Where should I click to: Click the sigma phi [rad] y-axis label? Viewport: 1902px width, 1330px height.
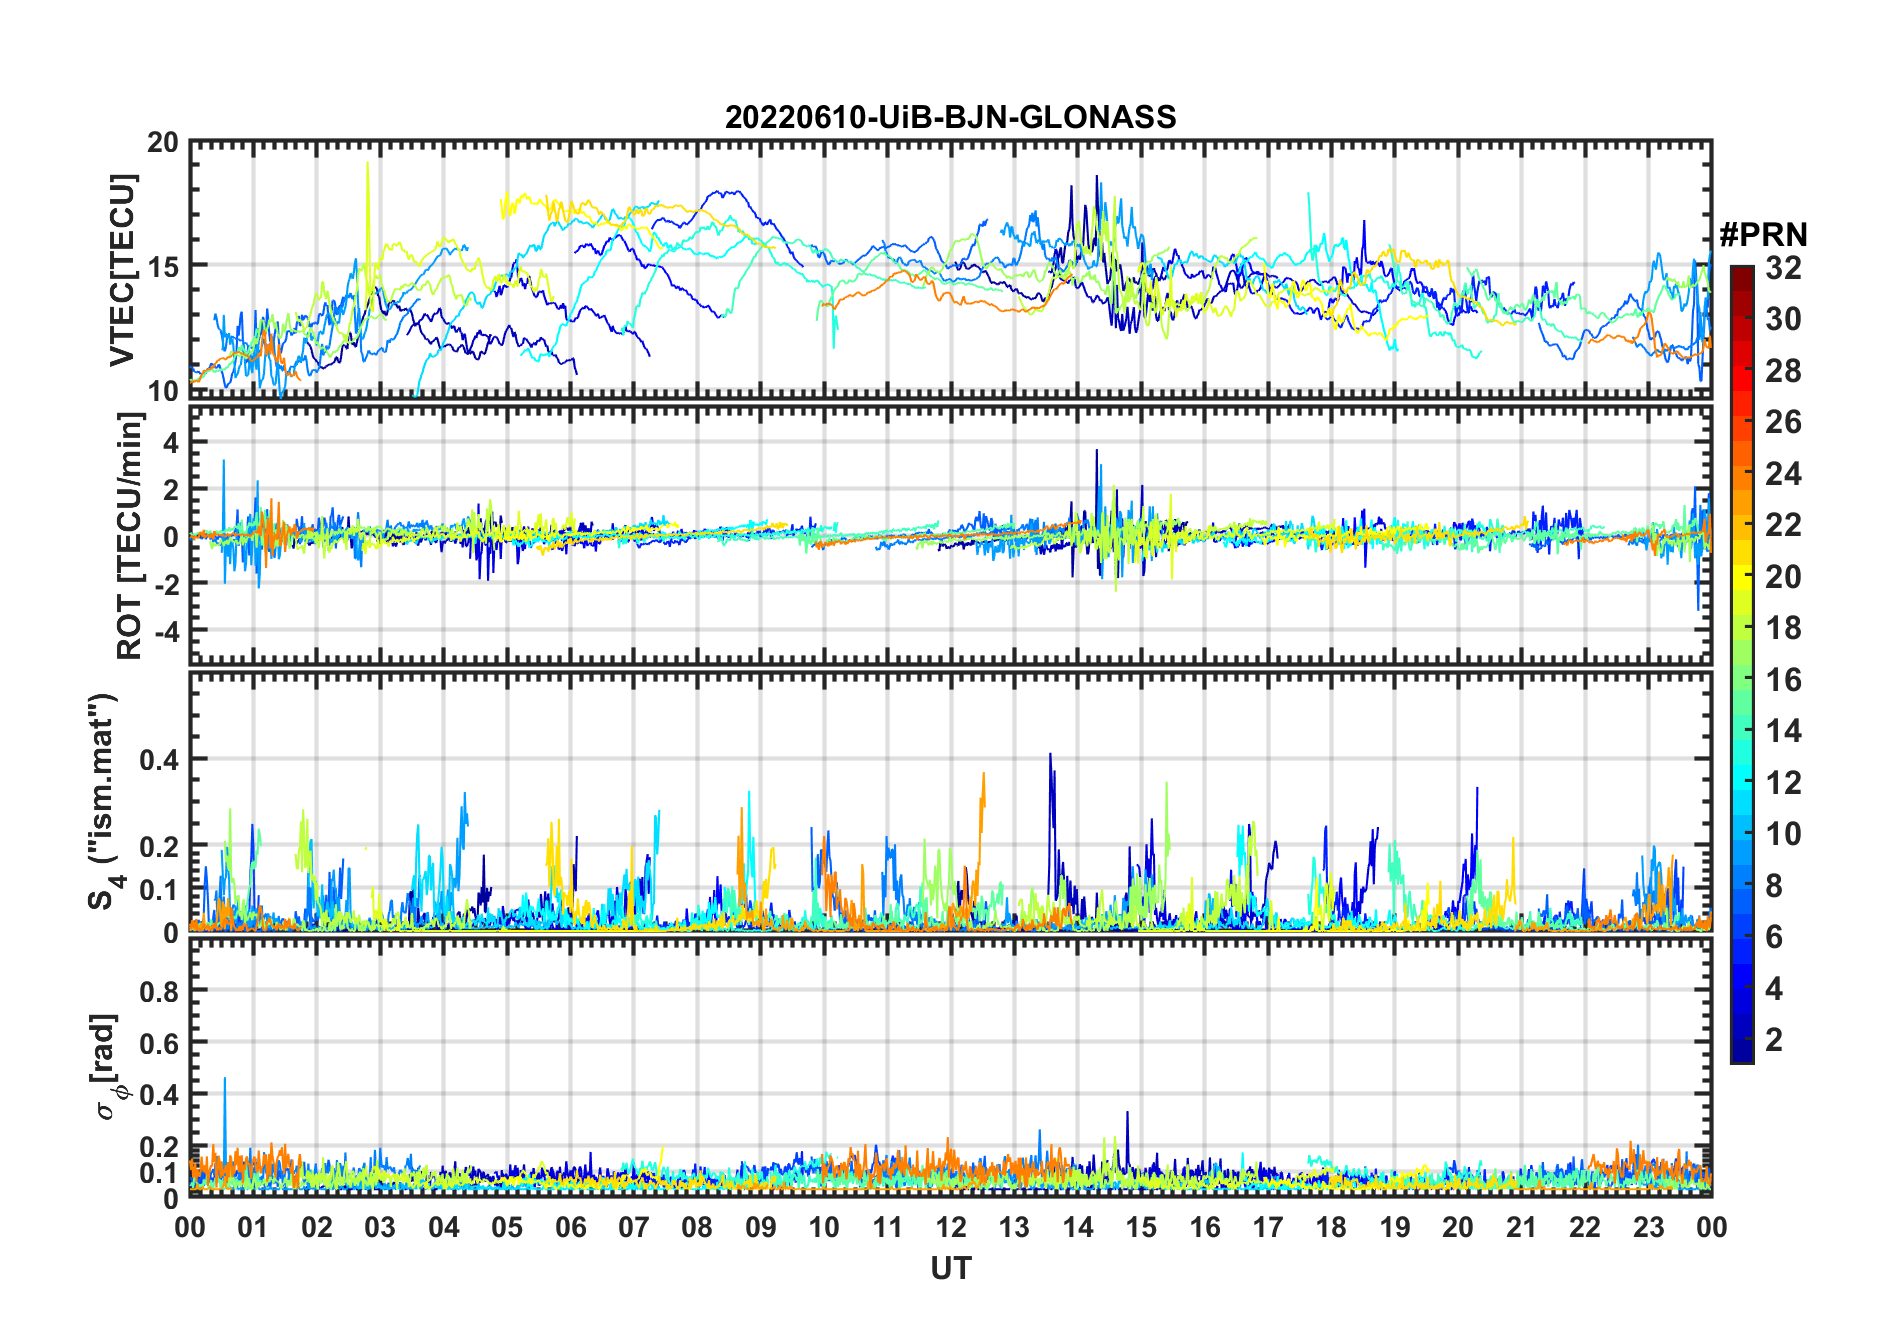(x=107, y=1067)
